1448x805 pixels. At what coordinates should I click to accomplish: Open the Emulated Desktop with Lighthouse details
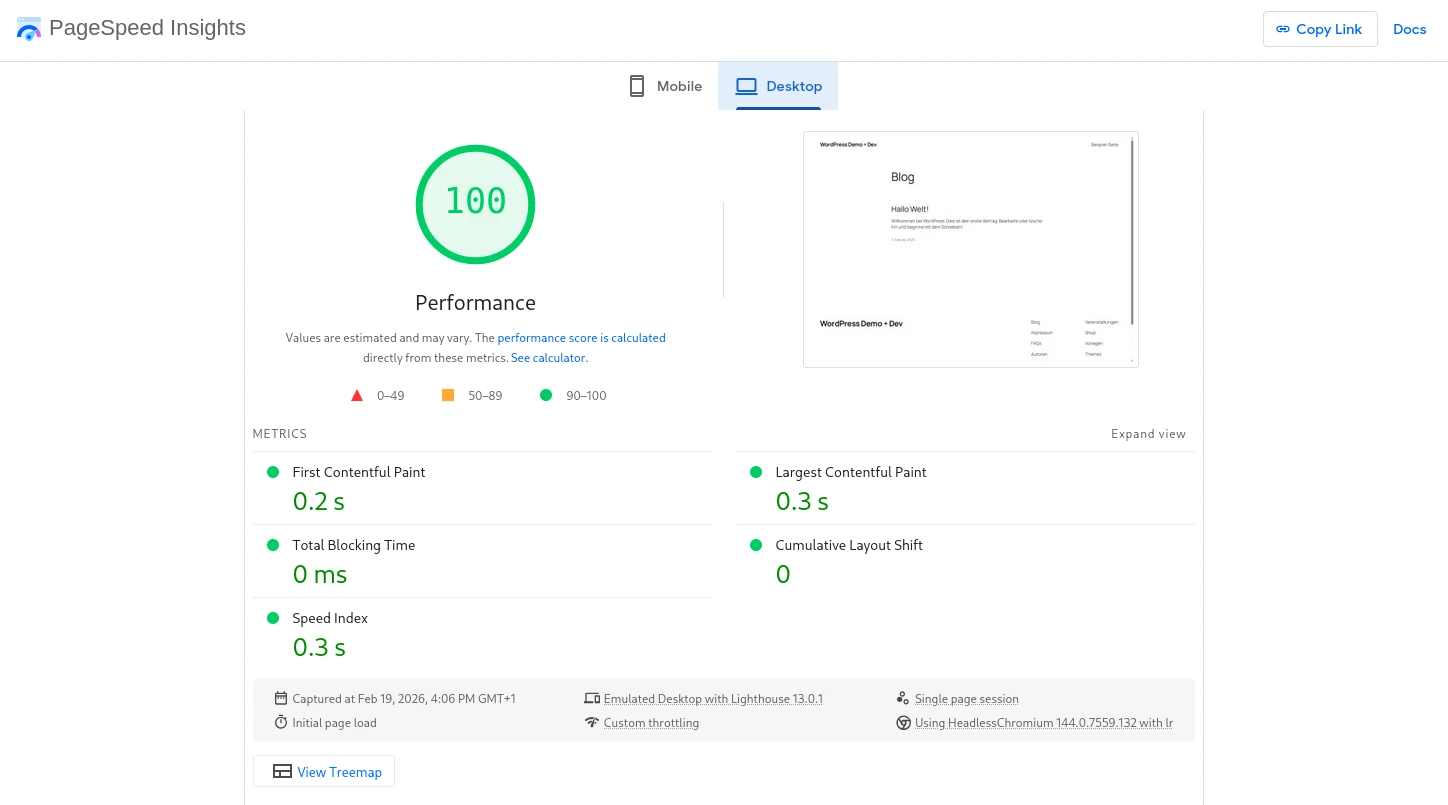(713, 698)
